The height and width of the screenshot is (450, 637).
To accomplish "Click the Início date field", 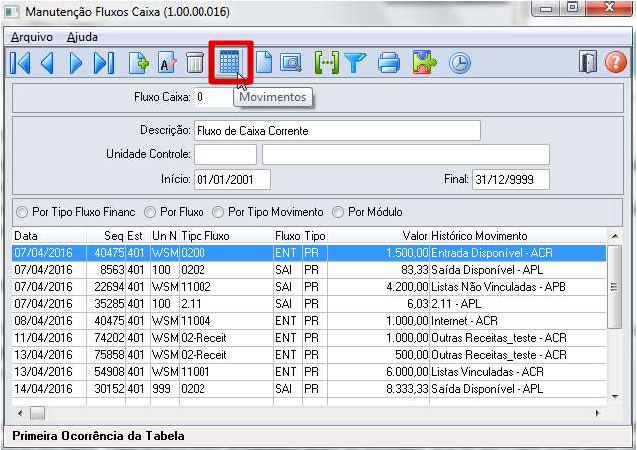I will pyautogui.click(x=232, y=180).
